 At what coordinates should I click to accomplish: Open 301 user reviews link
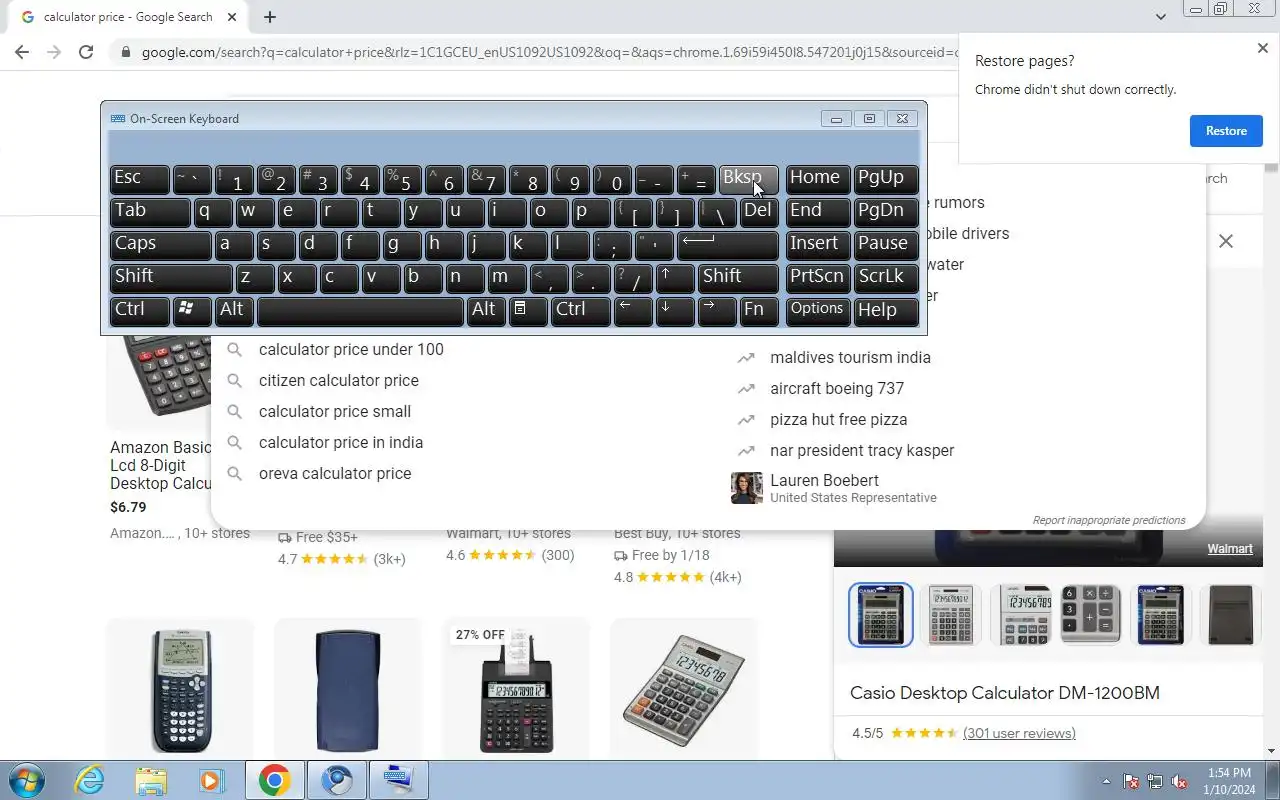click(x=1019, y=733)
